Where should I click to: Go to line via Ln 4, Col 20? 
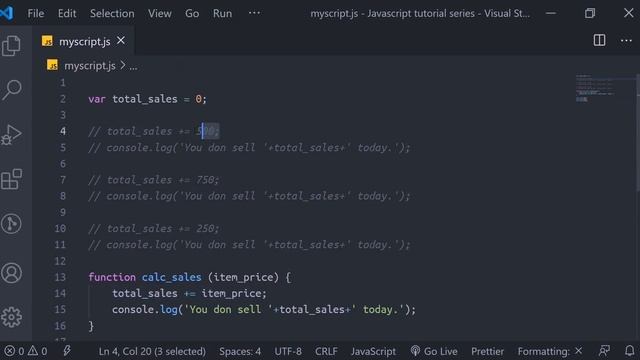[152, 351]
